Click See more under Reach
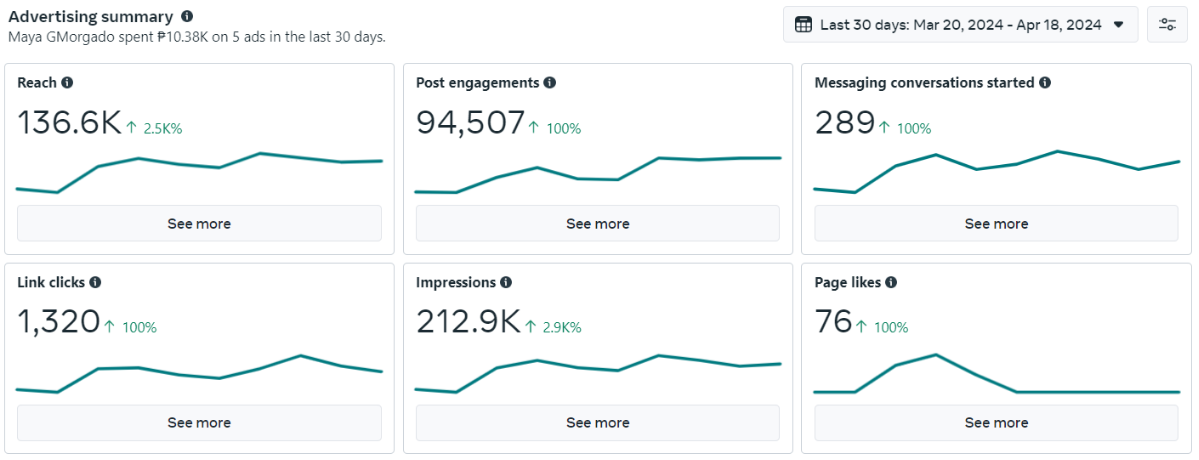 tap(199, 223)
